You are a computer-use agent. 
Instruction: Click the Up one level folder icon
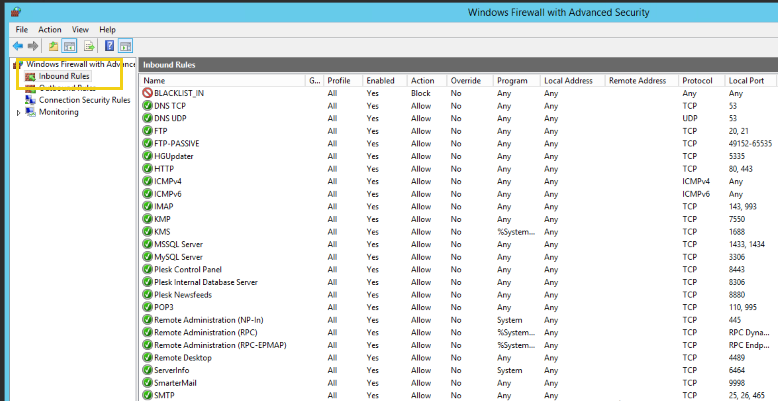(x=53, y=46)
